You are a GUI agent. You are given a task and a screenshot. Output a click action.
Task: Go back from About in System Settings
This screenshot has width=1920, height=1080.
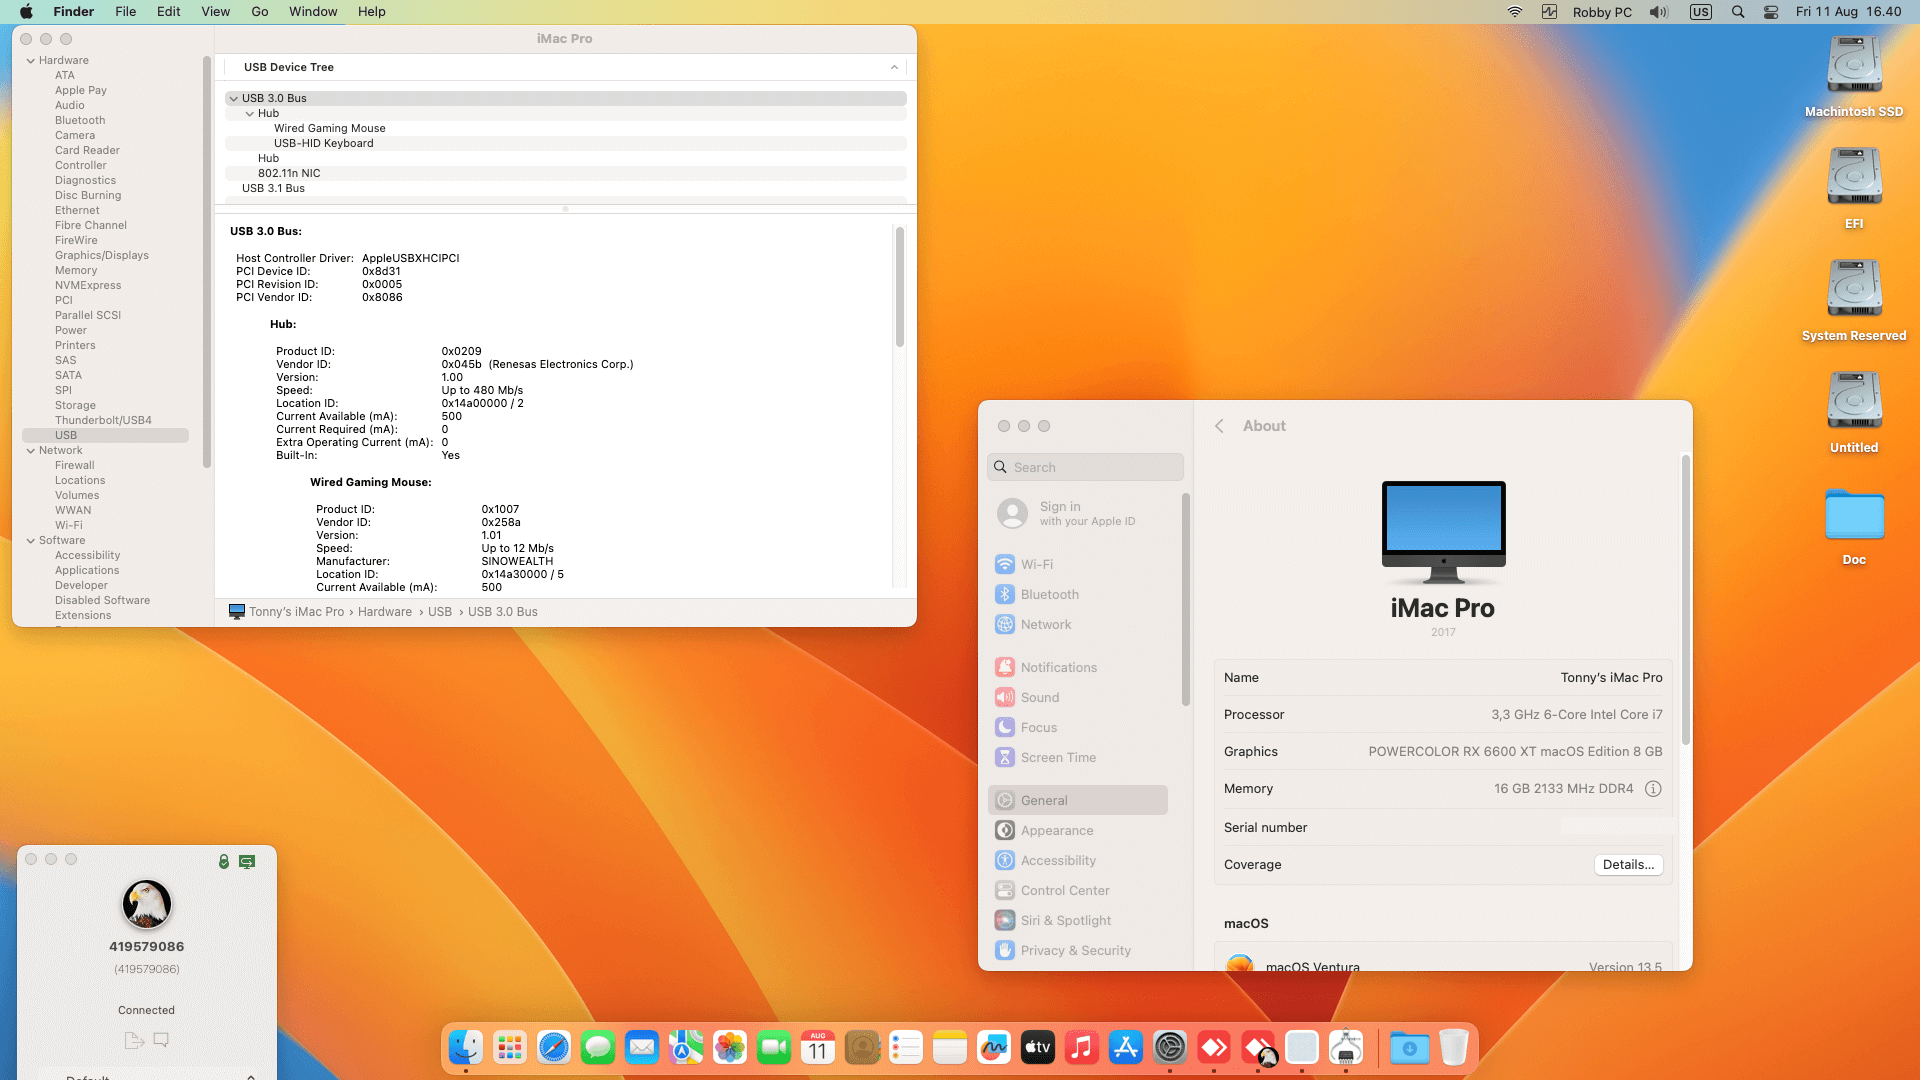[x=1219, y=426]
